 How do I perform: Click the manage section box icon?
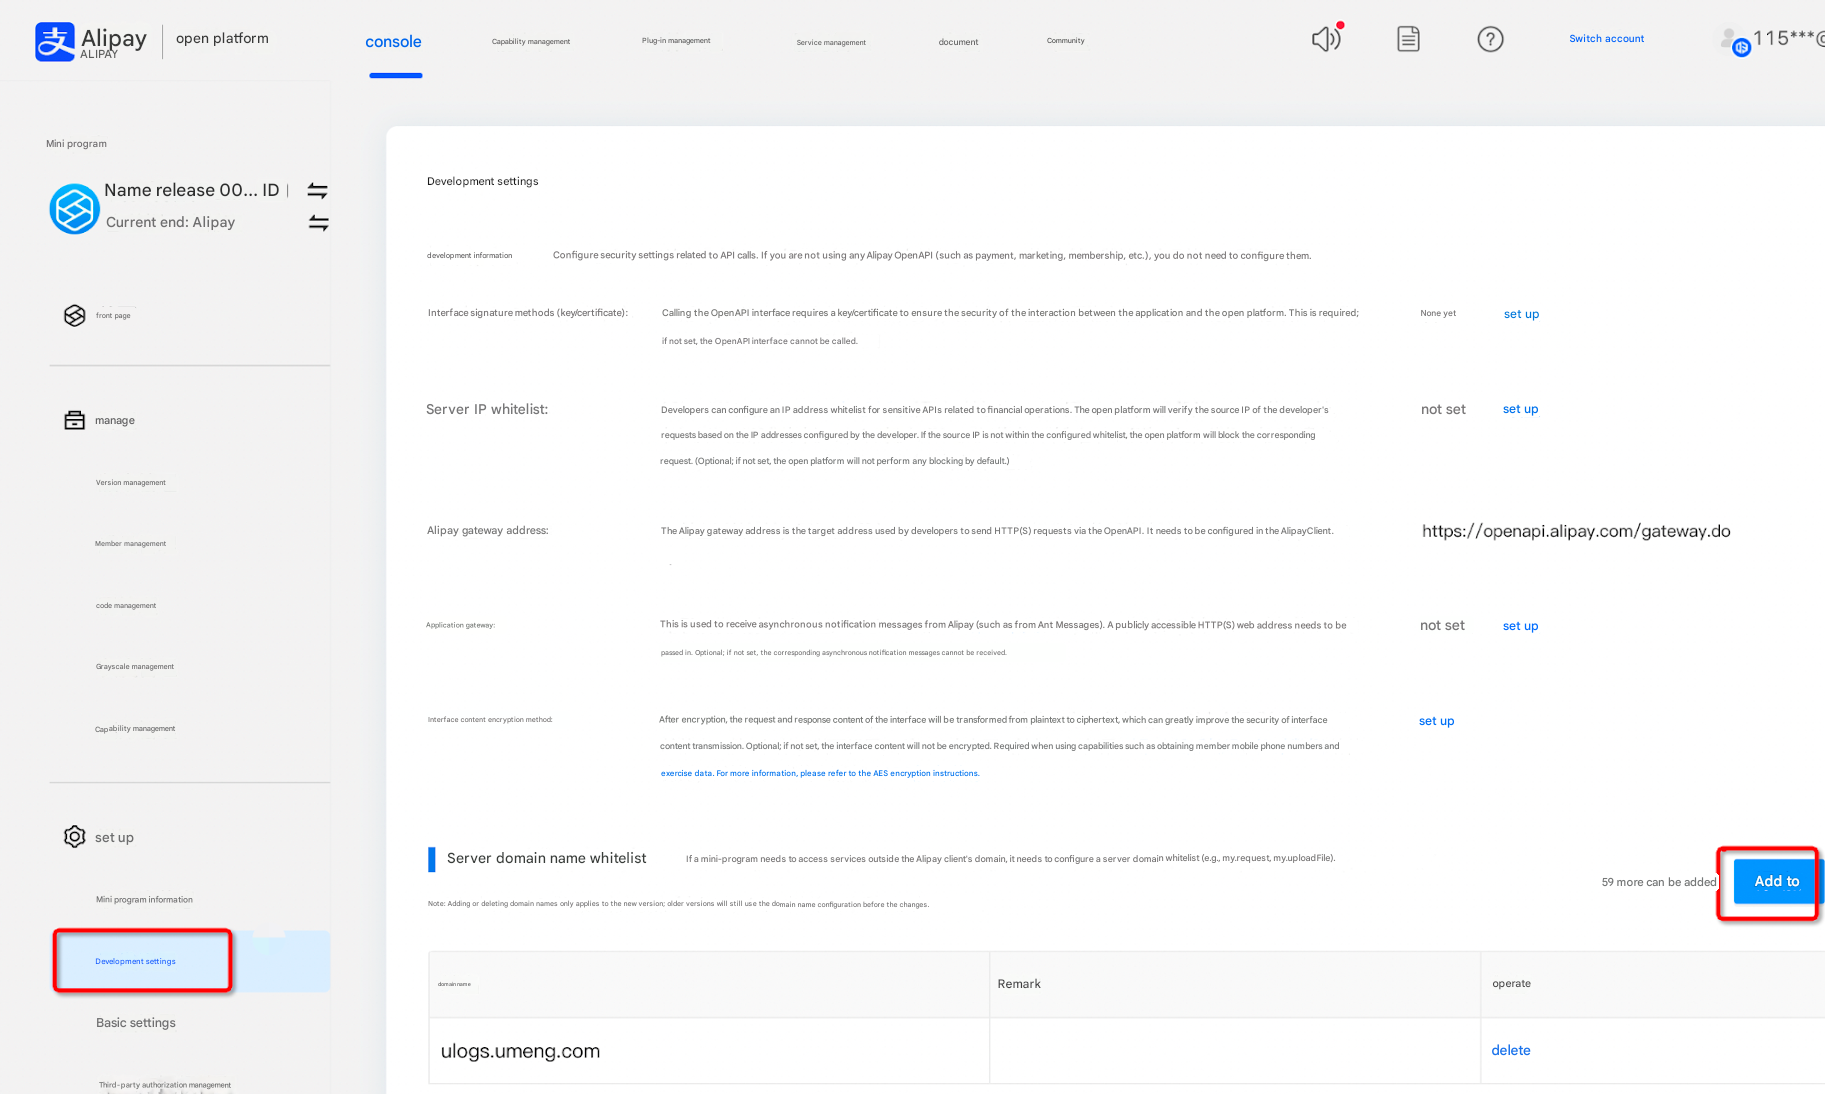pyautogui.click(x=75, y=420)
